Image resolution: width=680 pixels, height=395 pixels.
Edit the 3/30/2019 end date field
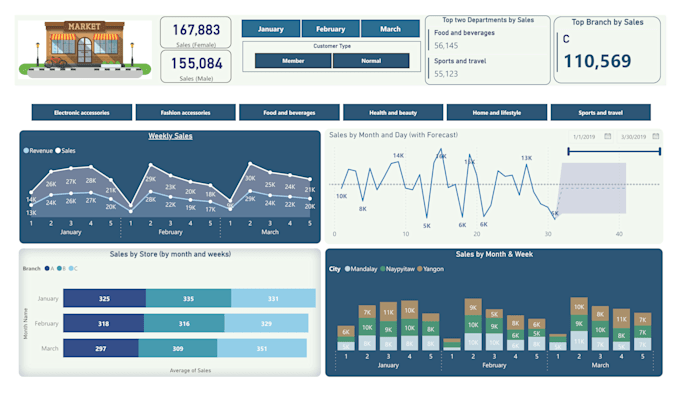click(634, 137)
